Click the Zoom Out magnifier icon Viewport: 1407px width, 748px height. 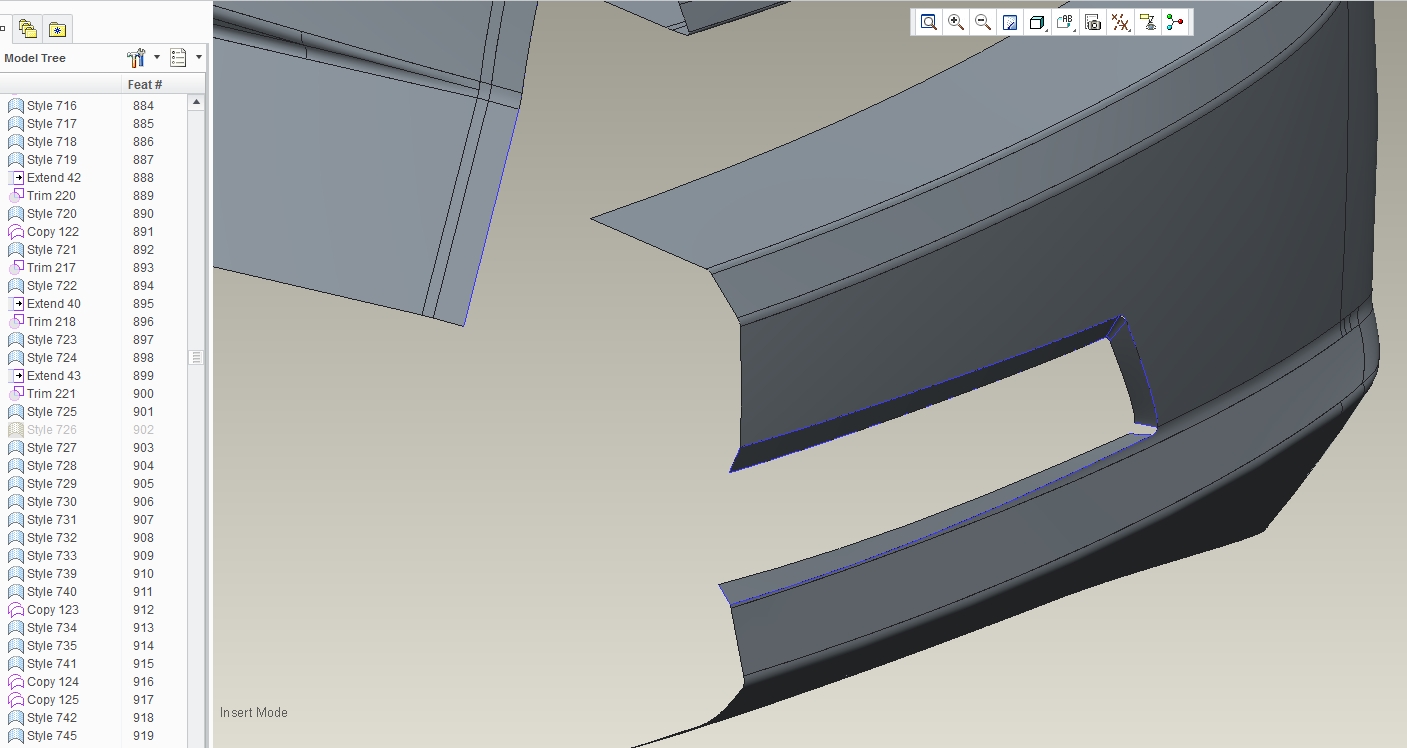coord(983,22)
